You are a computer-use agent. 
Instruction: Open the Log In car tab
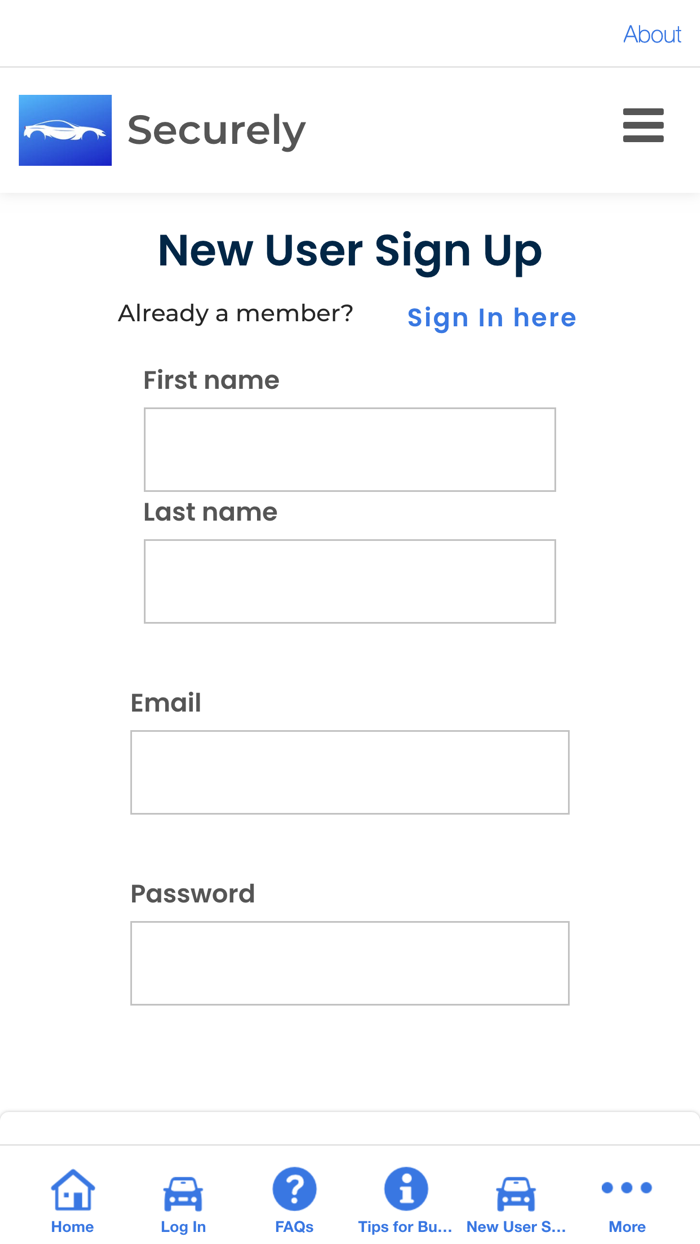[x=183, y=1201]
